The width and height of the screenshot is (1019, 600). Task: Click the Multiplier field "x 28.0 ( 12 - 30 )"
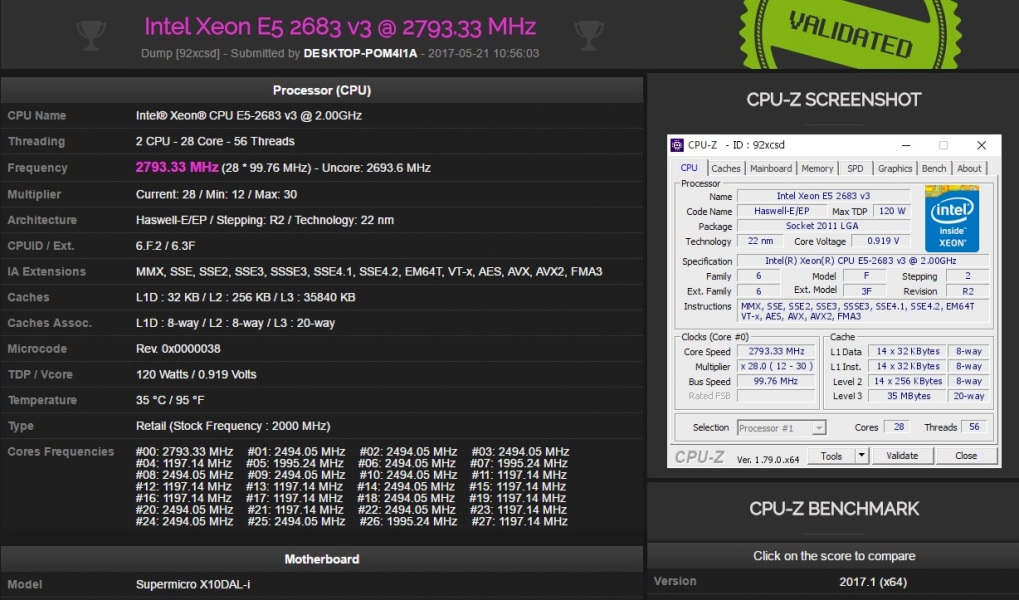click(776, 366)
